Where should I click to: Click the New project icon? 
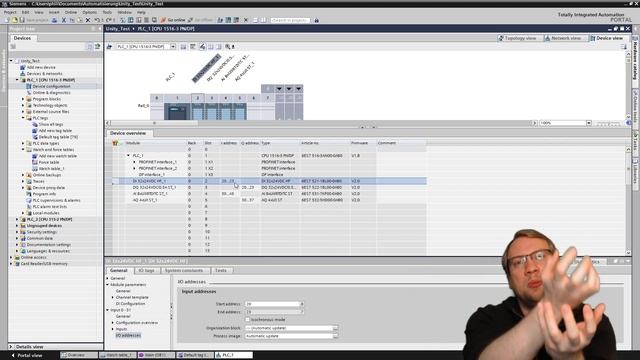click(x=7, y=20)
